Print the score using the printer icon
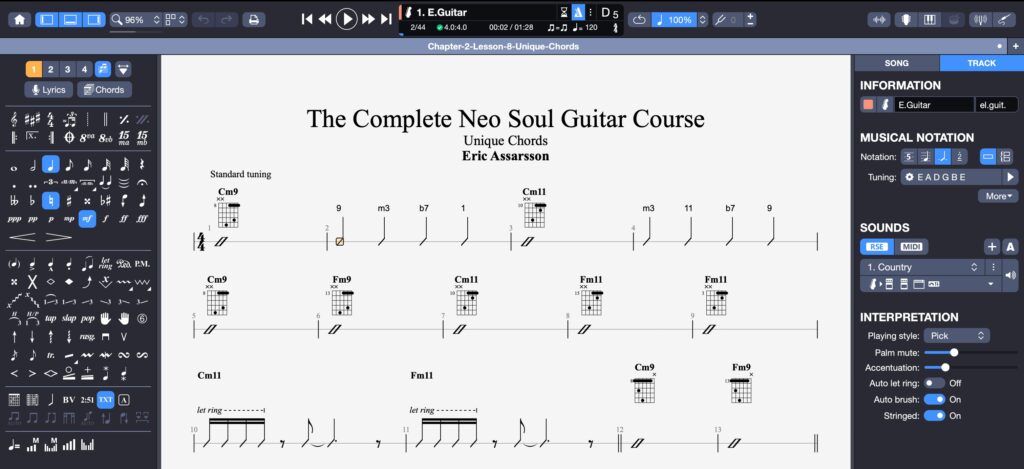1024x469 pixels. pos(254,19)
